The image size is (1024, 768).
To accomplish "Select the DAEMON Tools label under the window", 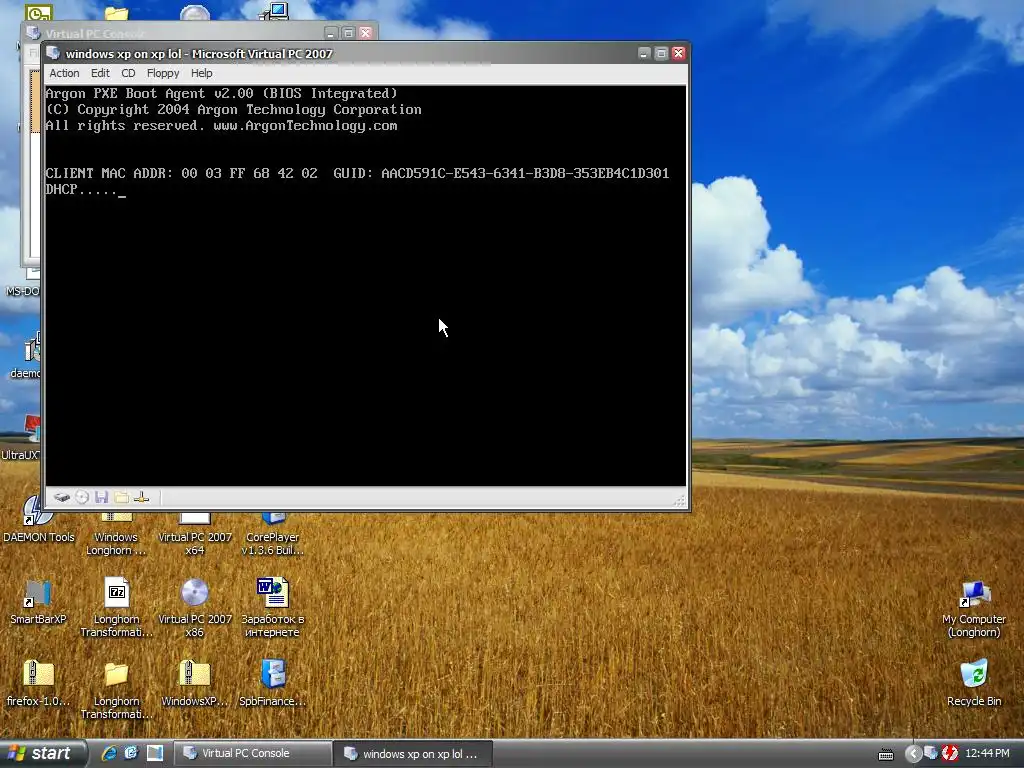I will click(x=39, y=537).
